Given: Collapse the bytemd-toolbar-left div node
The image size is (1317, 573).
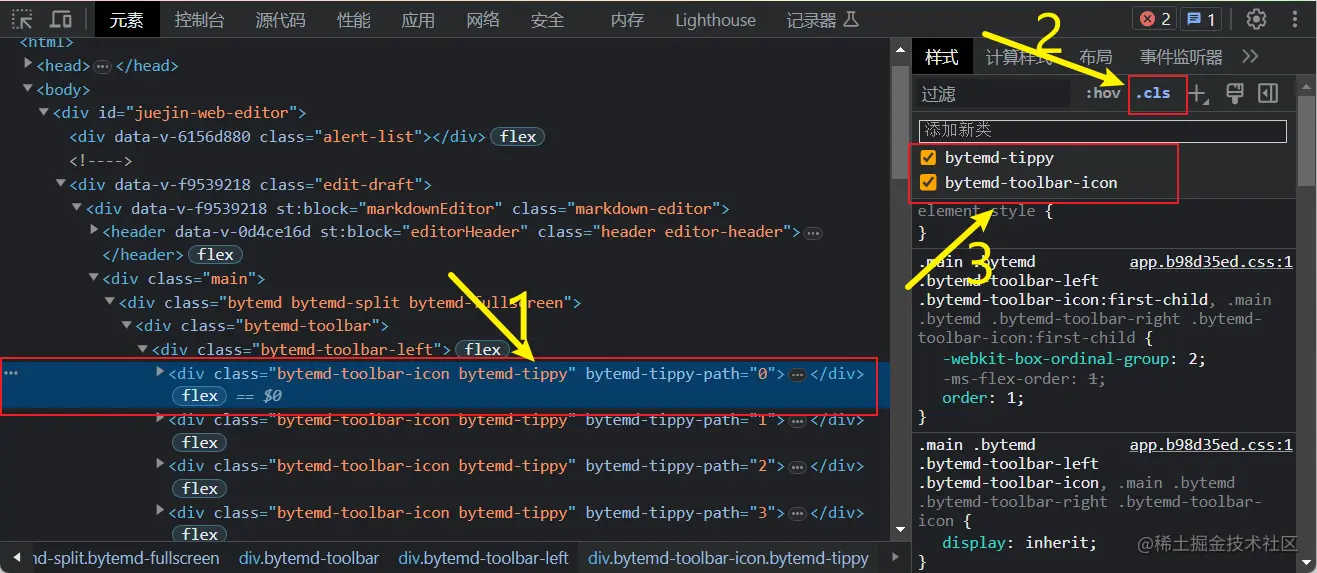Looking at the screenshot, I should (x=143, y=350).
